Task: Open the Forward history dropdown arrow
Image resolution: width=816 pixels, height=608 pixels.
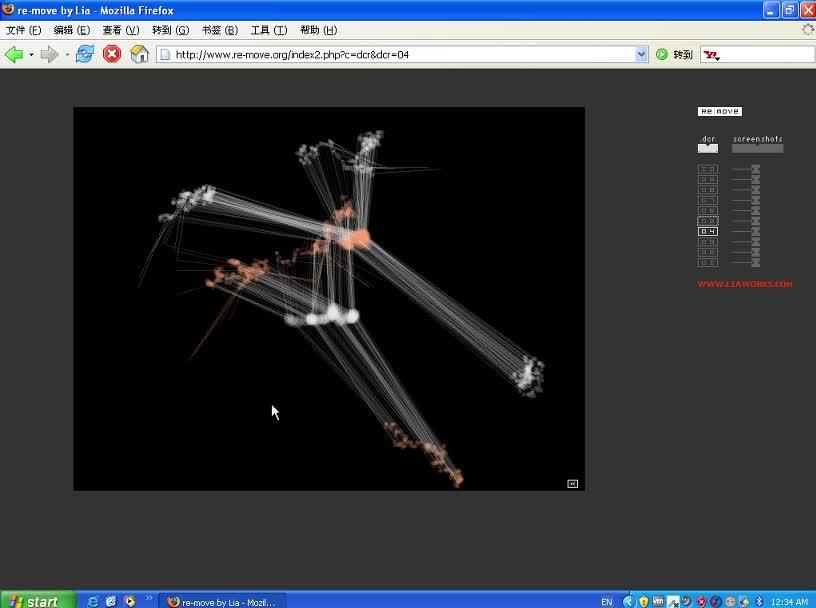Action: (x=67, y=54)
